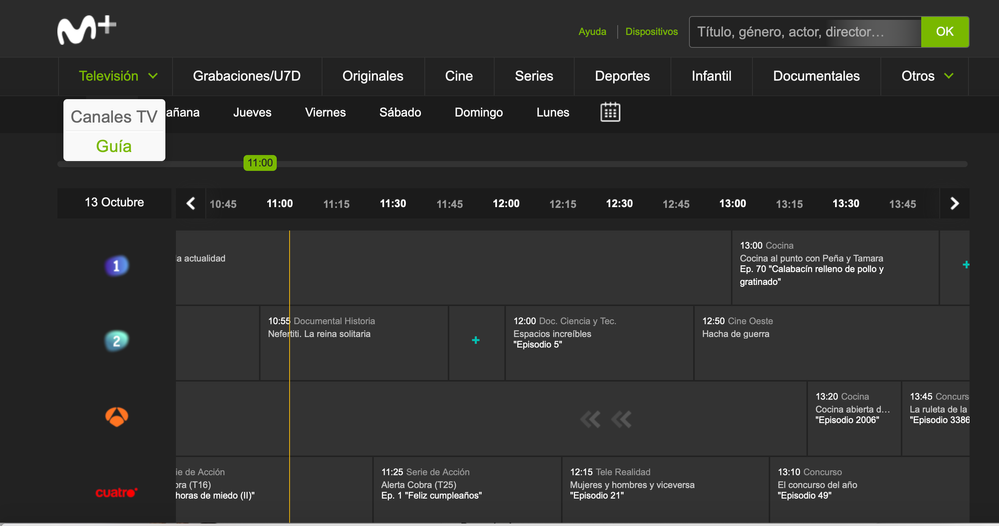This screenshot has width=999, height=526.
Task: Open the Deportes section
Action: pyautogui.click(x=622, y=76)
